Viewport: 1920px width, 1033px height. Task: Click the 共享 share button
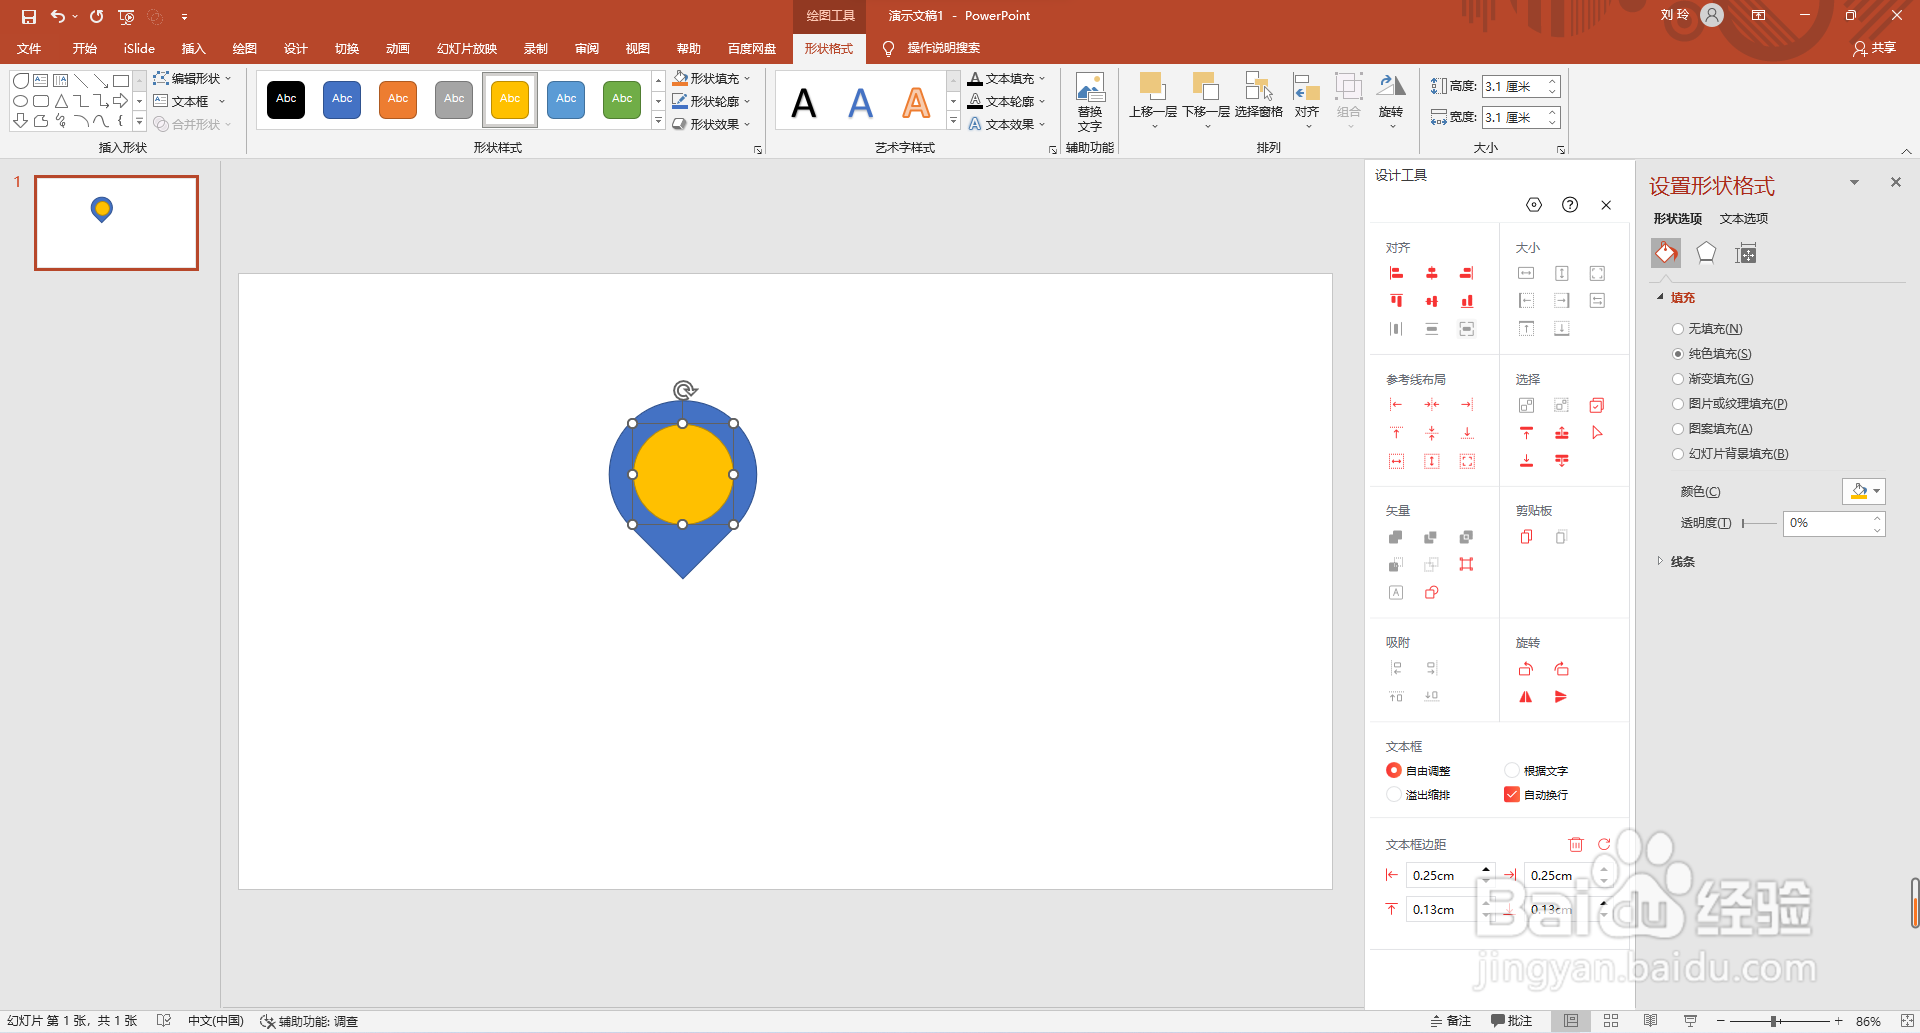pyautogui.click(x=1874, y=48)
